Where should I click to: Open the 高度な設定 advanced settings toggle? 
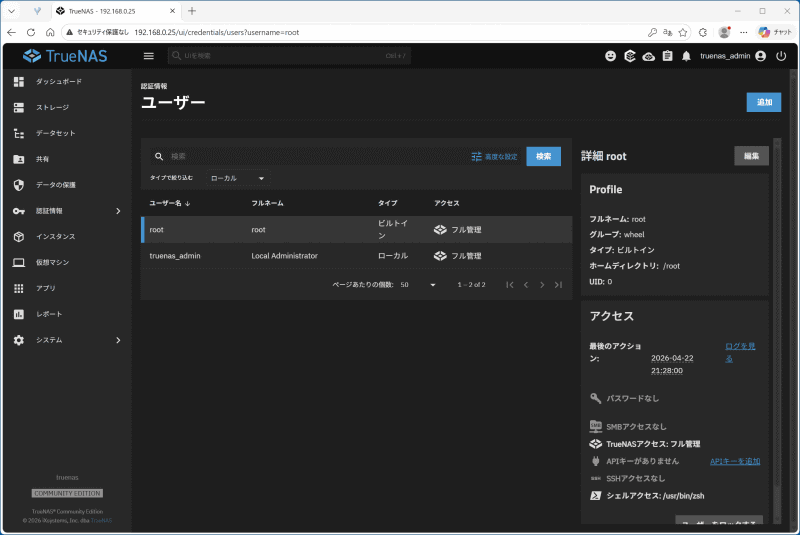(x=494, y=157)
